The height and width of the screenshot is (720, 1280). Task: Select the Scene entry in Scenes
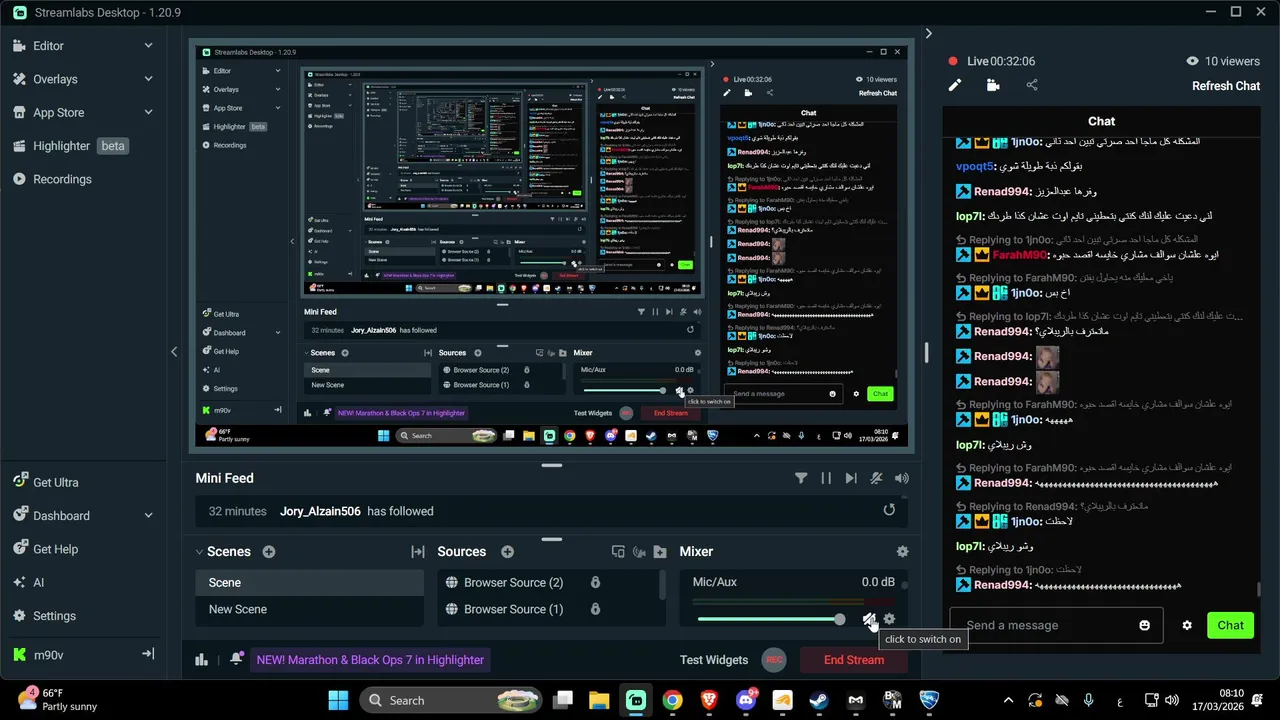(x=309, y=582)
